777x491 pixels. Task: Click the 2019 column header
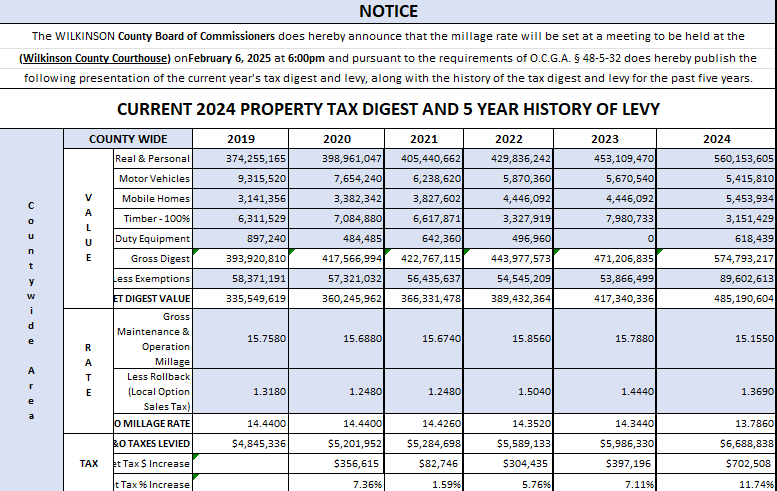pos(240,139)
